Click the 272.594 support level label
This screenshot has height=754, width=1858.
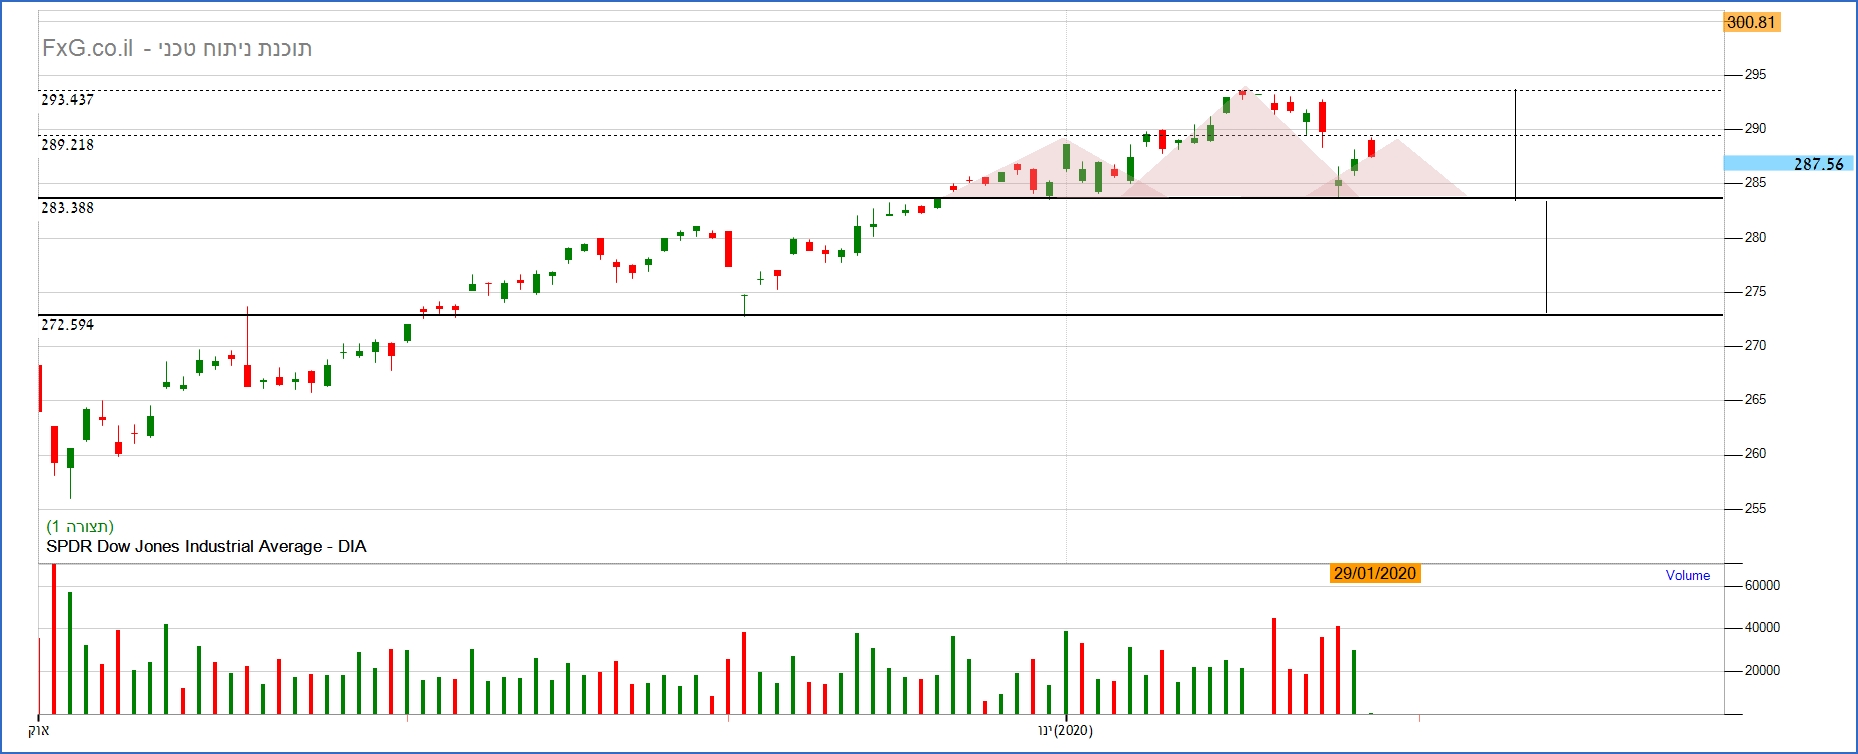pos(67,325)
